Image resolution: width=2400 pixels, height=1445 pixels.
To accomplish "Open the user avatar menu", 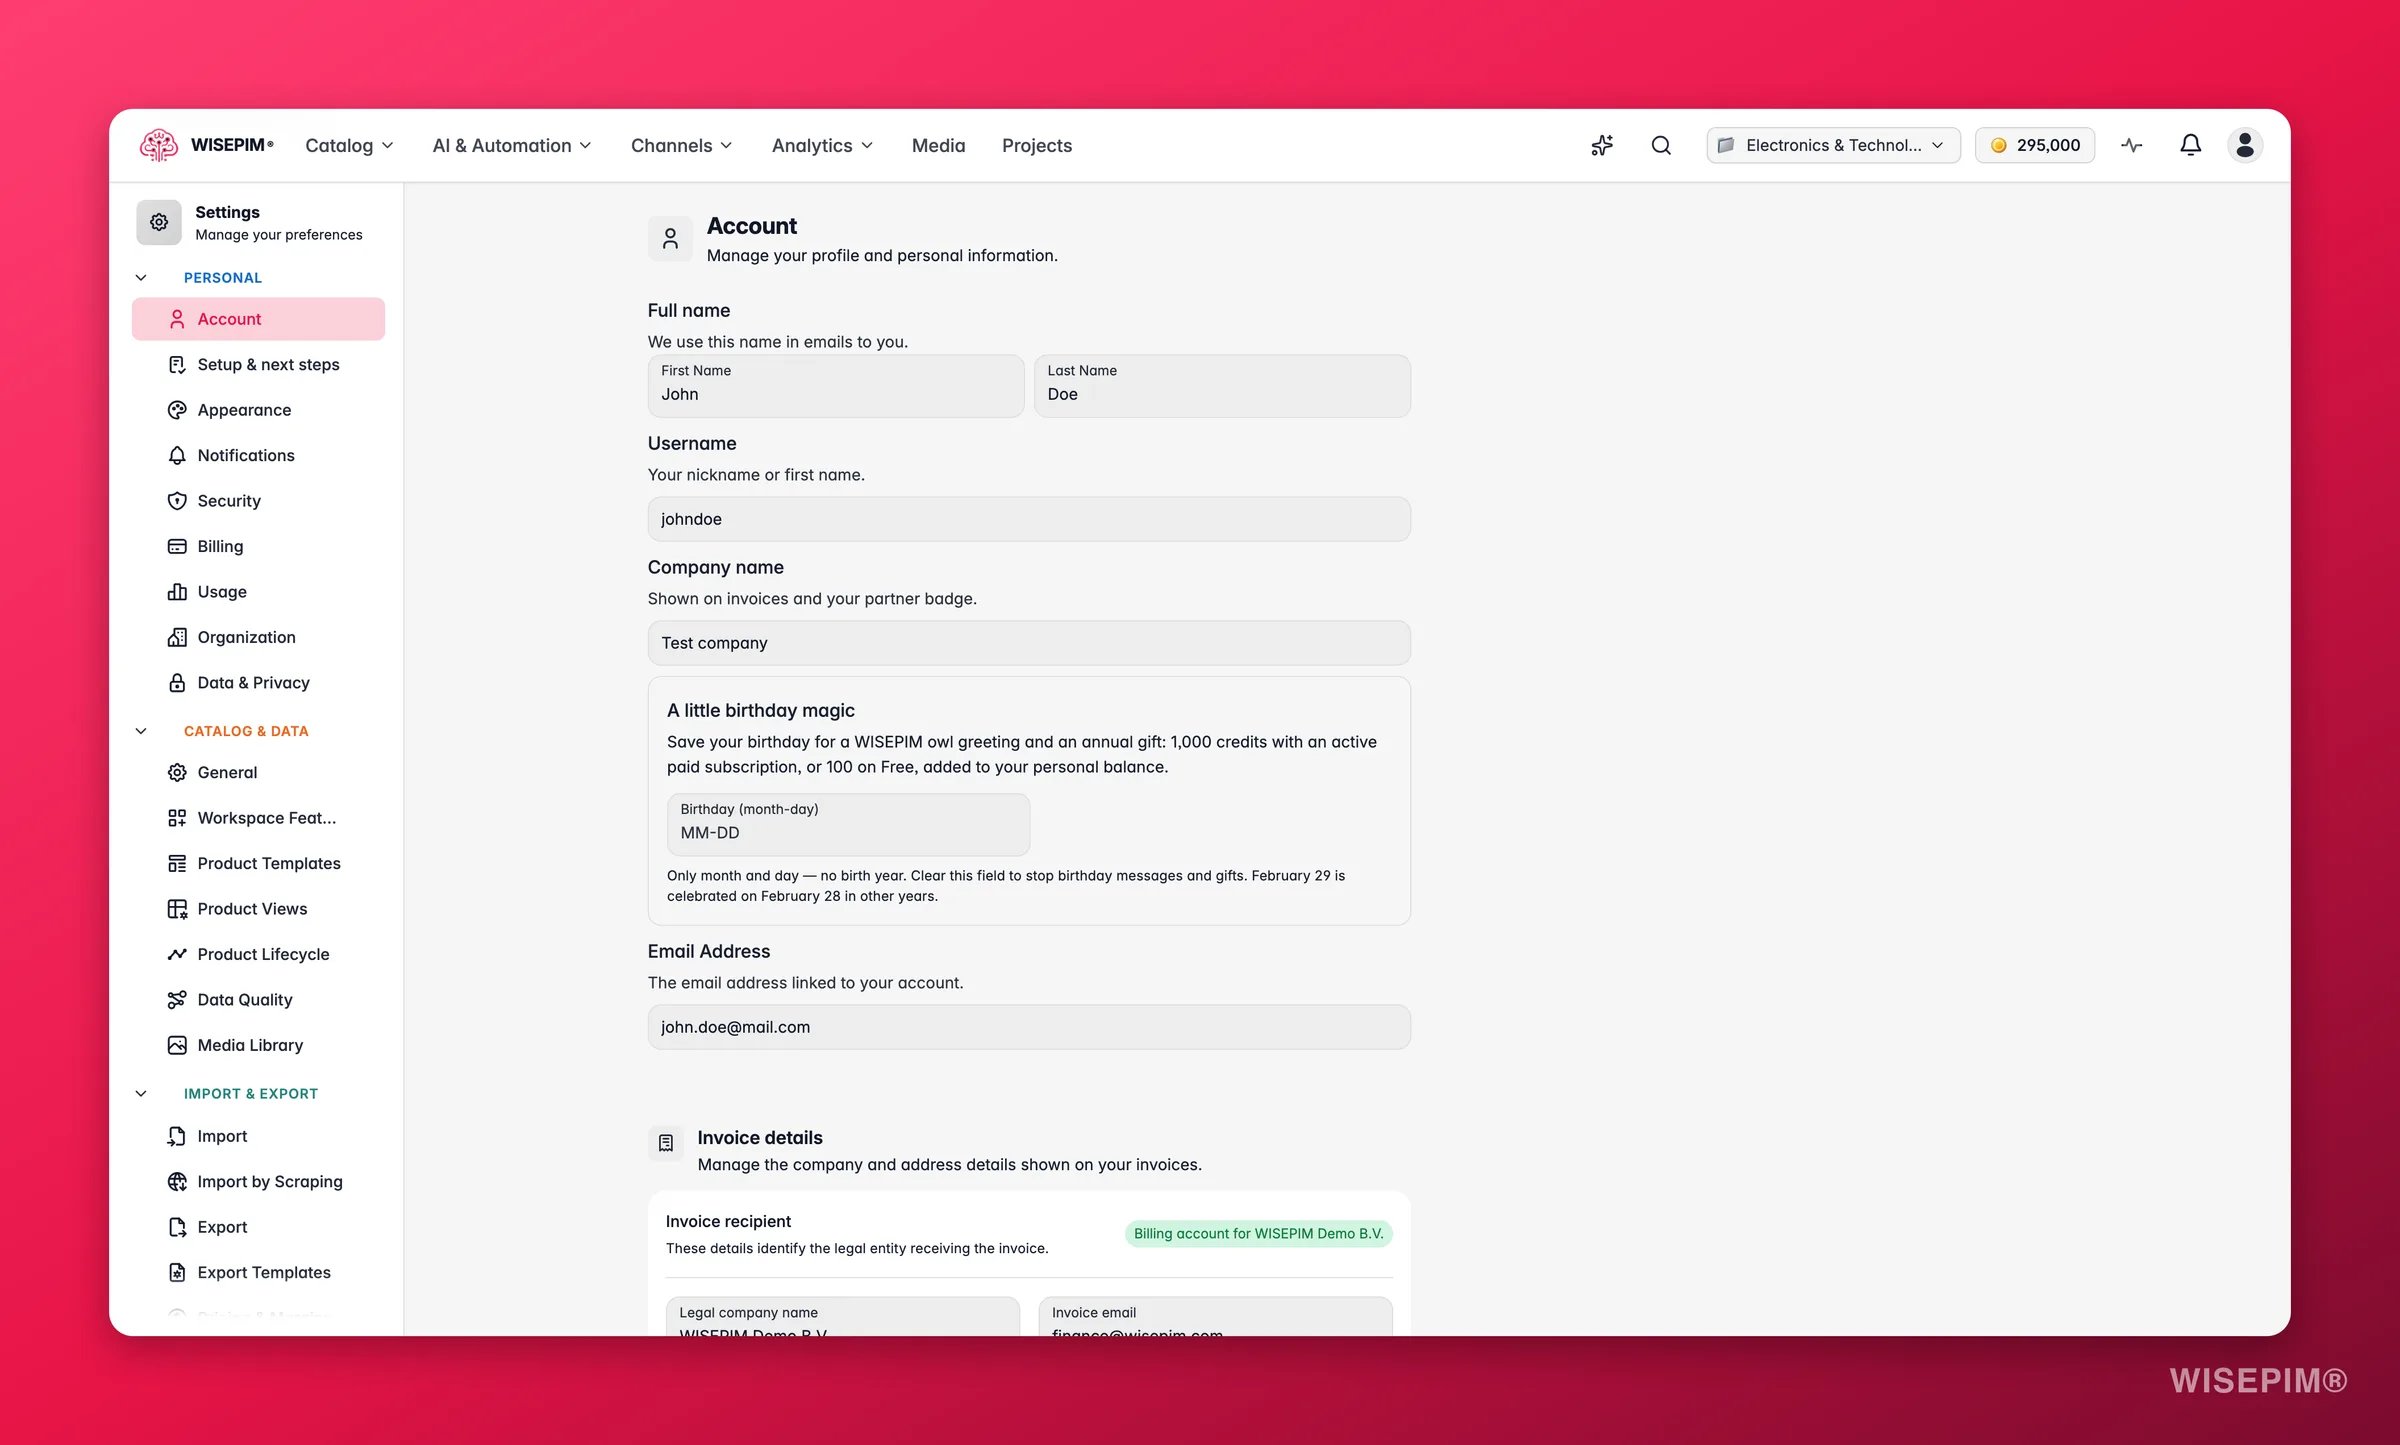I will tap(2245, 145).
